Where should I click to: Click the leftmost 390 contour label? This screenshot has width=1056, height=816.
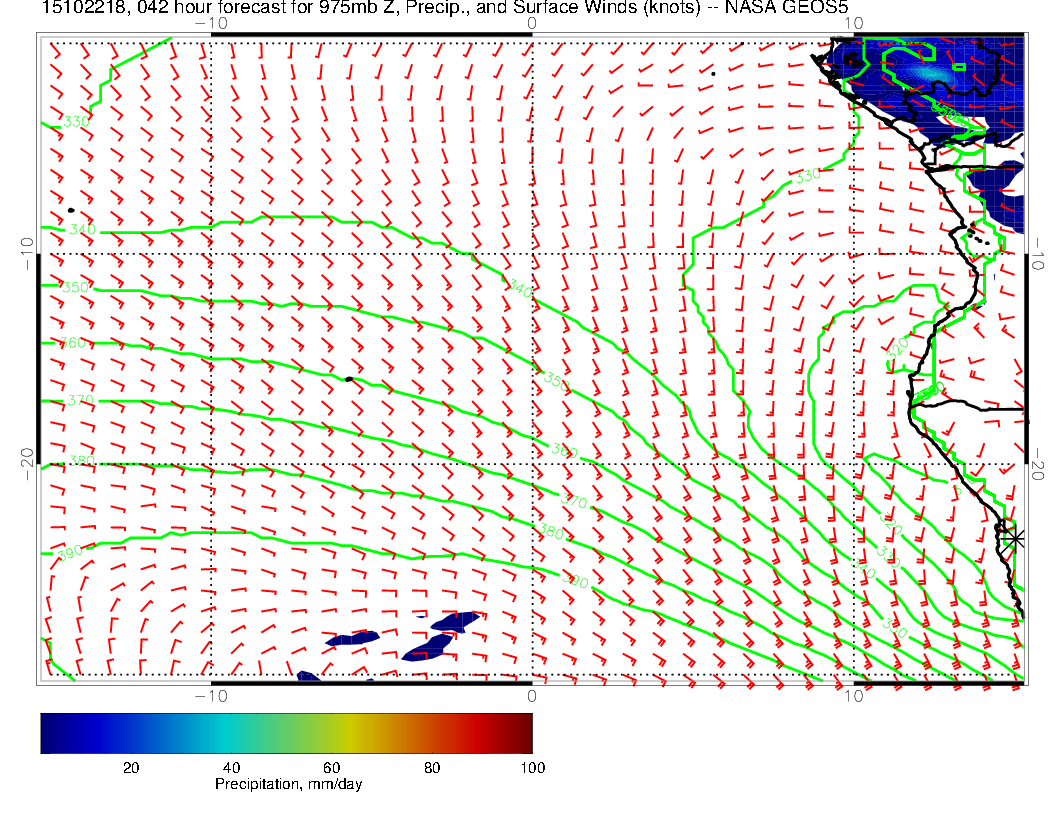click(x=68, y=552)
